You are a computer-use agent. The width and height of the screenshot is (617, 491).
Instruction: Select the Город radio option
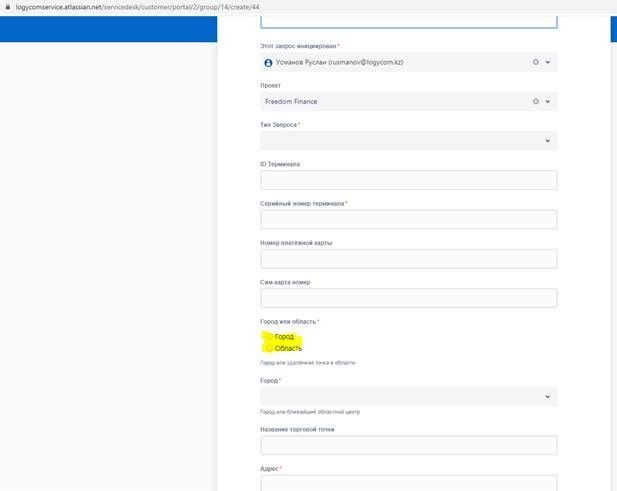[x=268, y=336]
